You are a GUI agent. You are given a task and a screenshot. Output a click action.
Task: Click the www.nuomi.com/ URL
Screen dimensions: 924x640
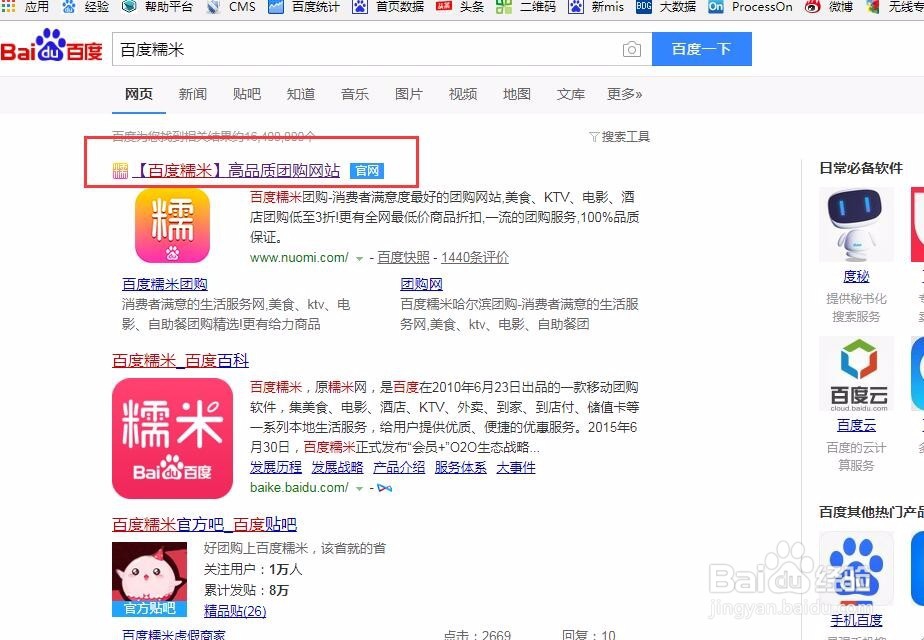click(299, 258)
